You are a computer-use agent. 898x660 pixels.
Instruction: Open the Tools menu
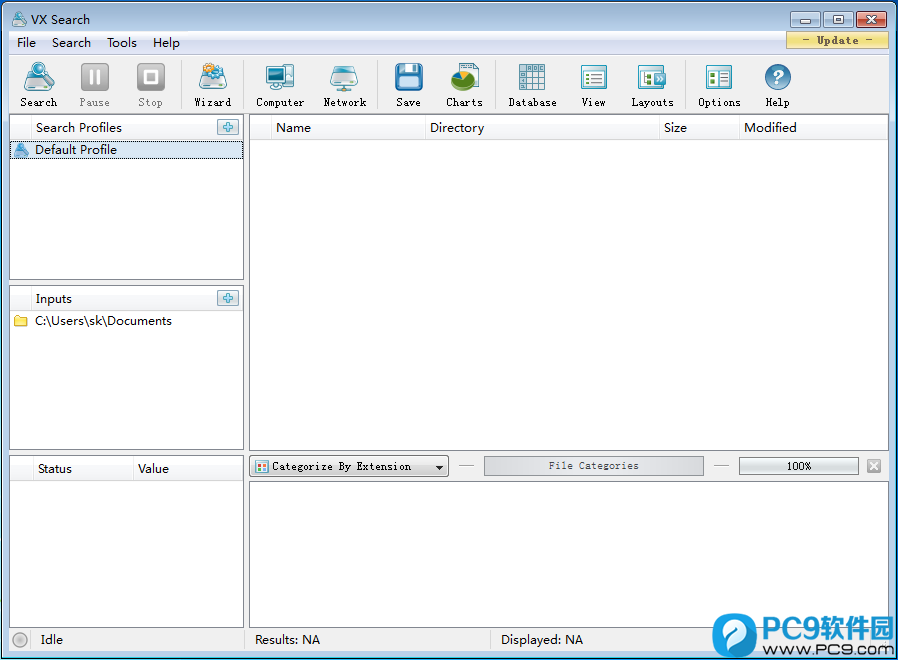click(122, 43)
